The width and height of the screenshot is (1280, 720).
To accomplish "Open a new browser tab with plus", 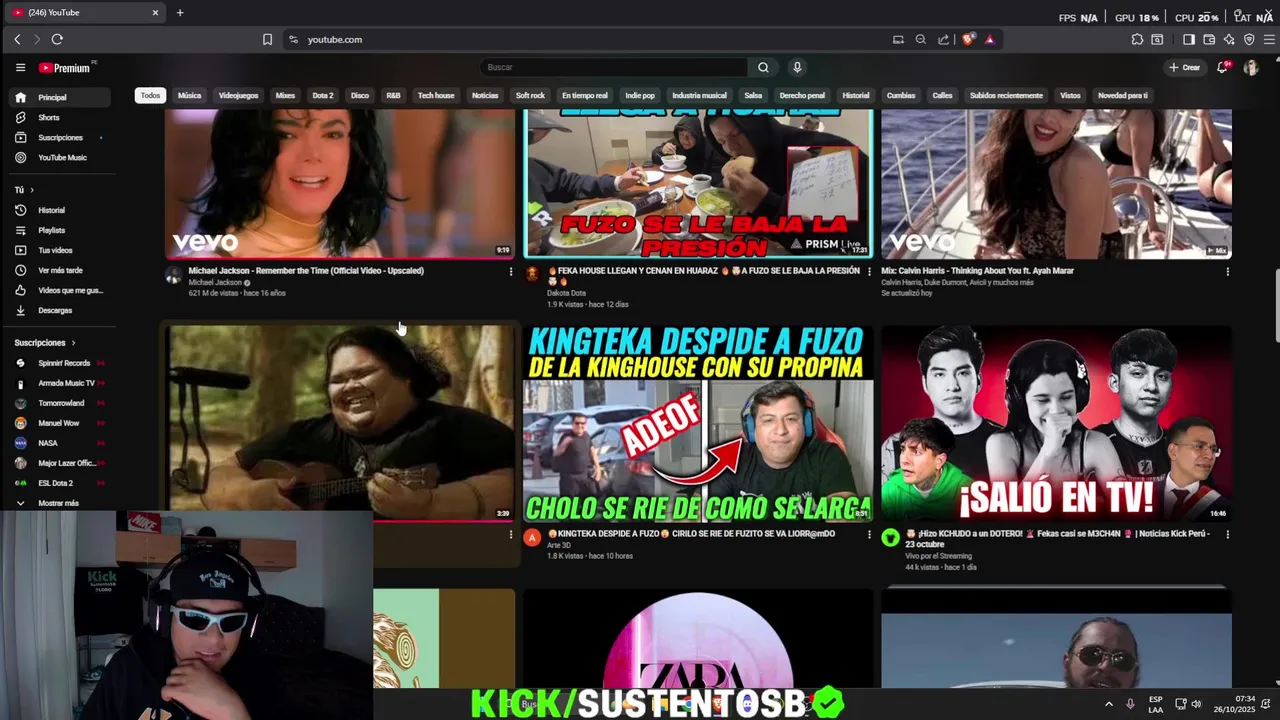I will click(x=180, y=12).
